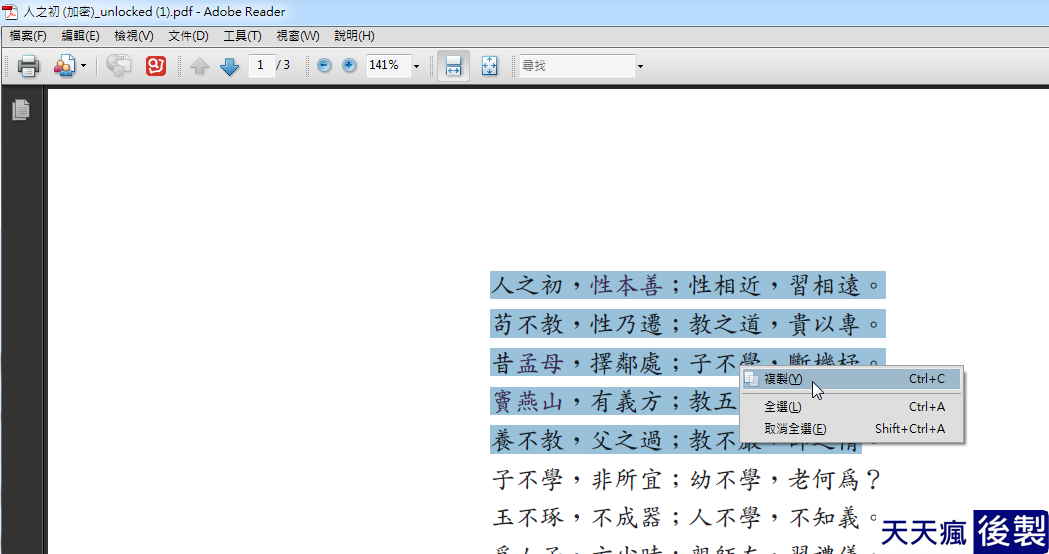Click the Find search text field

(577, 66)
